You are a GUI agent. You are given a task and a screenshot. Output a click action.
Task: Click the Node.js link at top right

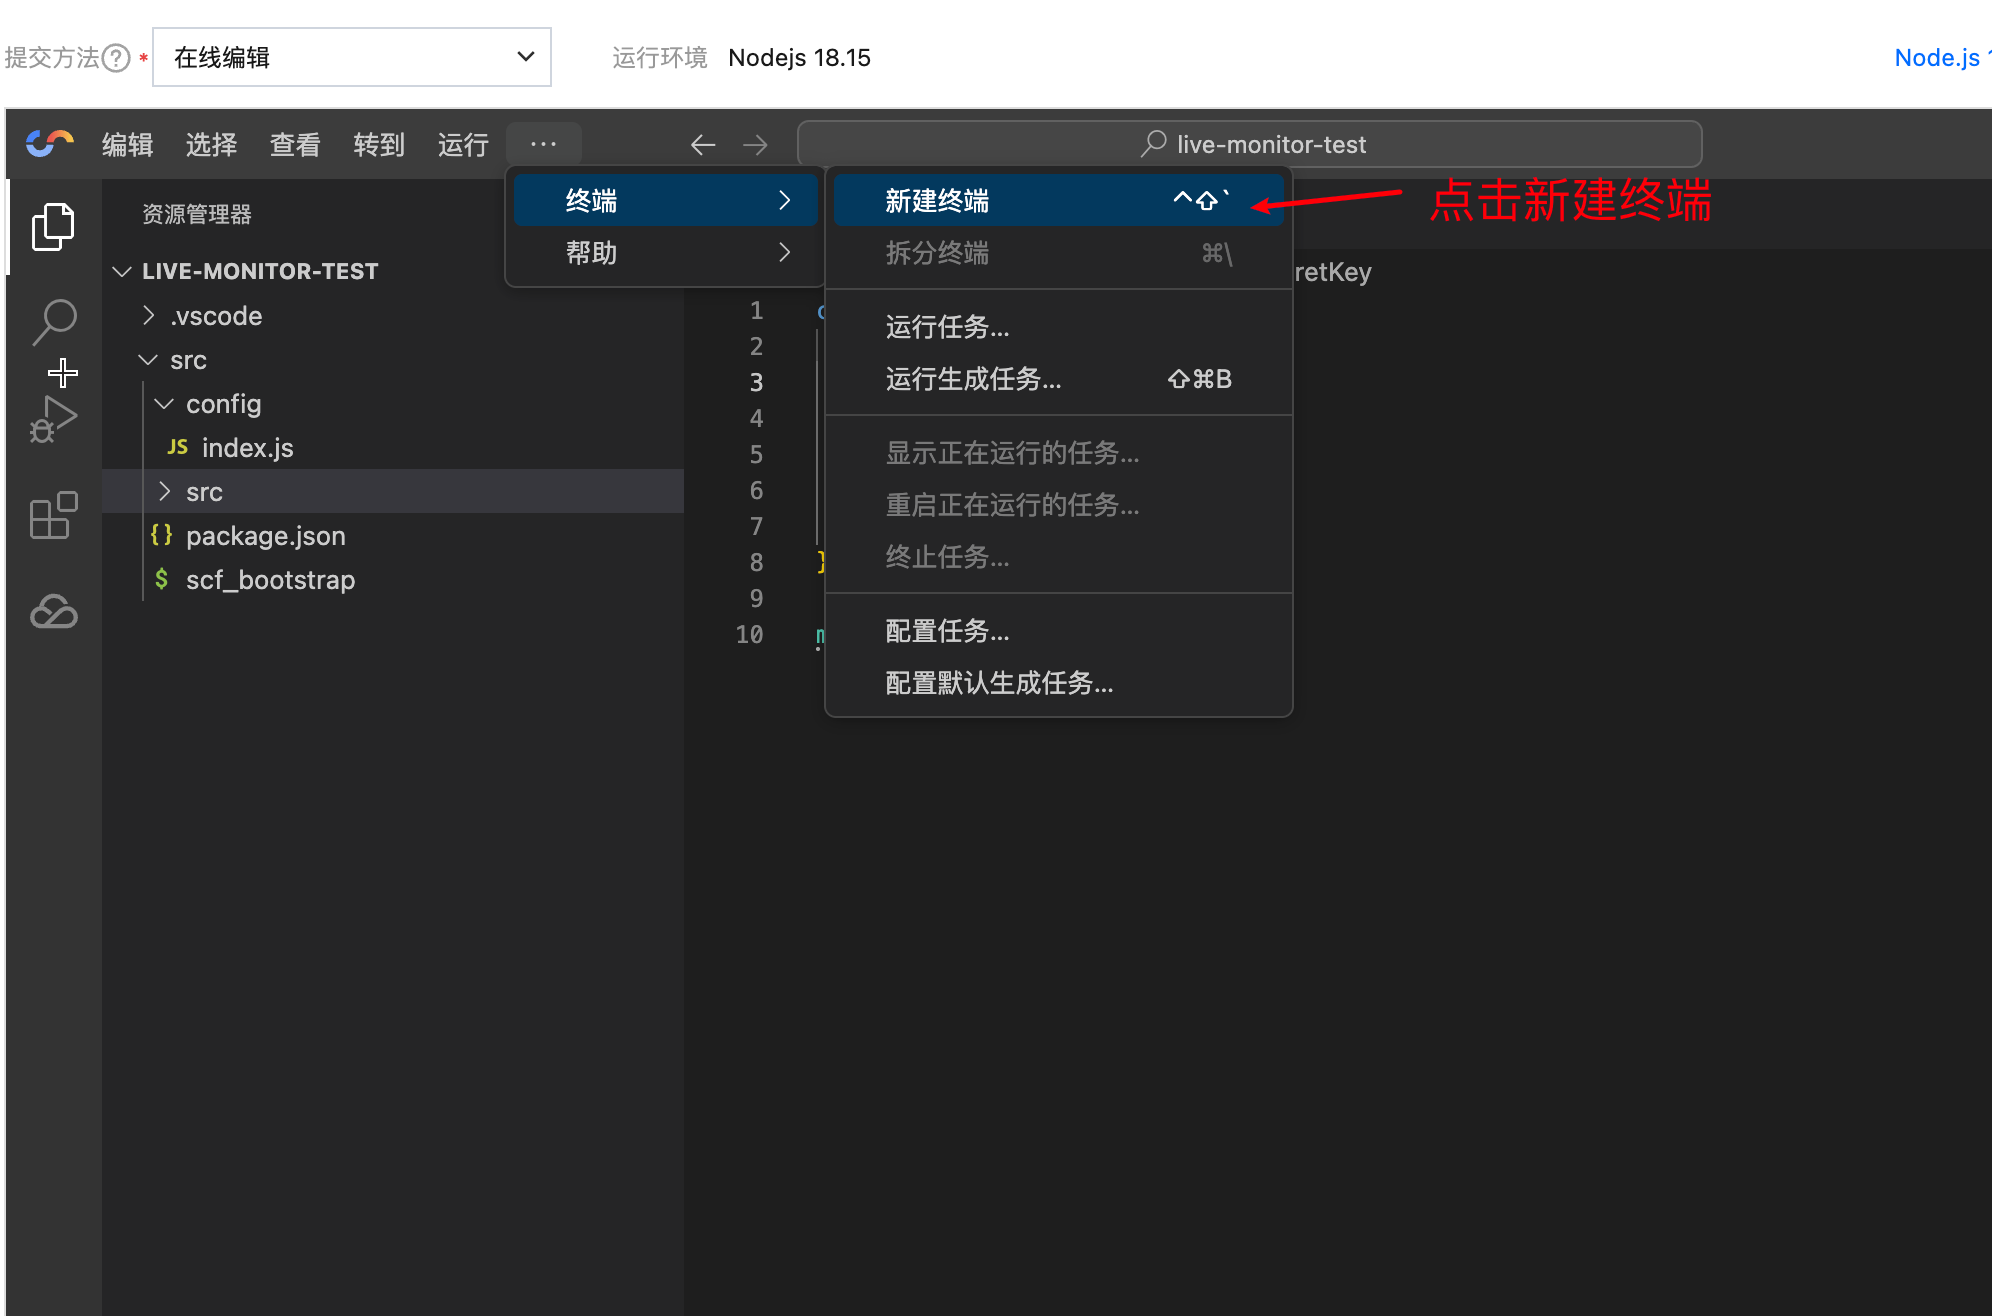tap(1937, 58)
